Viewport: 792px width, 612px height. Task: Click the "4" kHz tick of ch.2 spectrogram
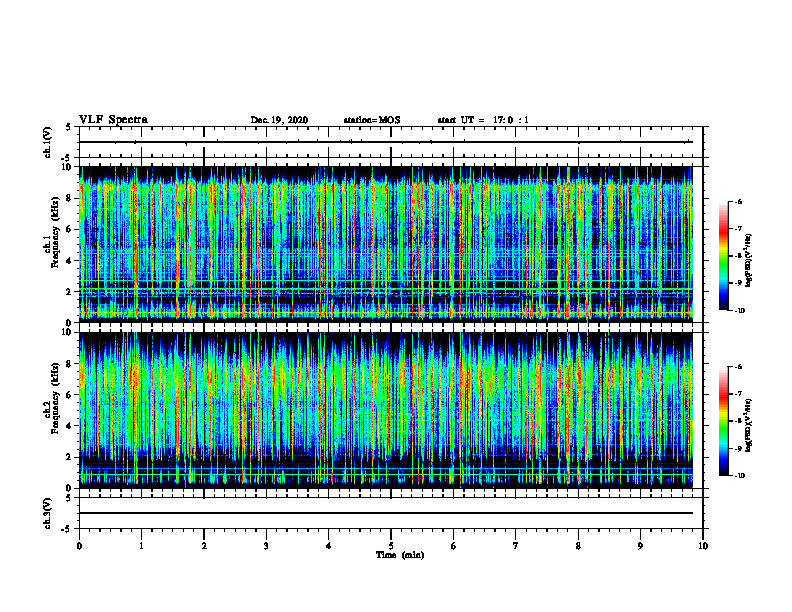pos(70,426)
